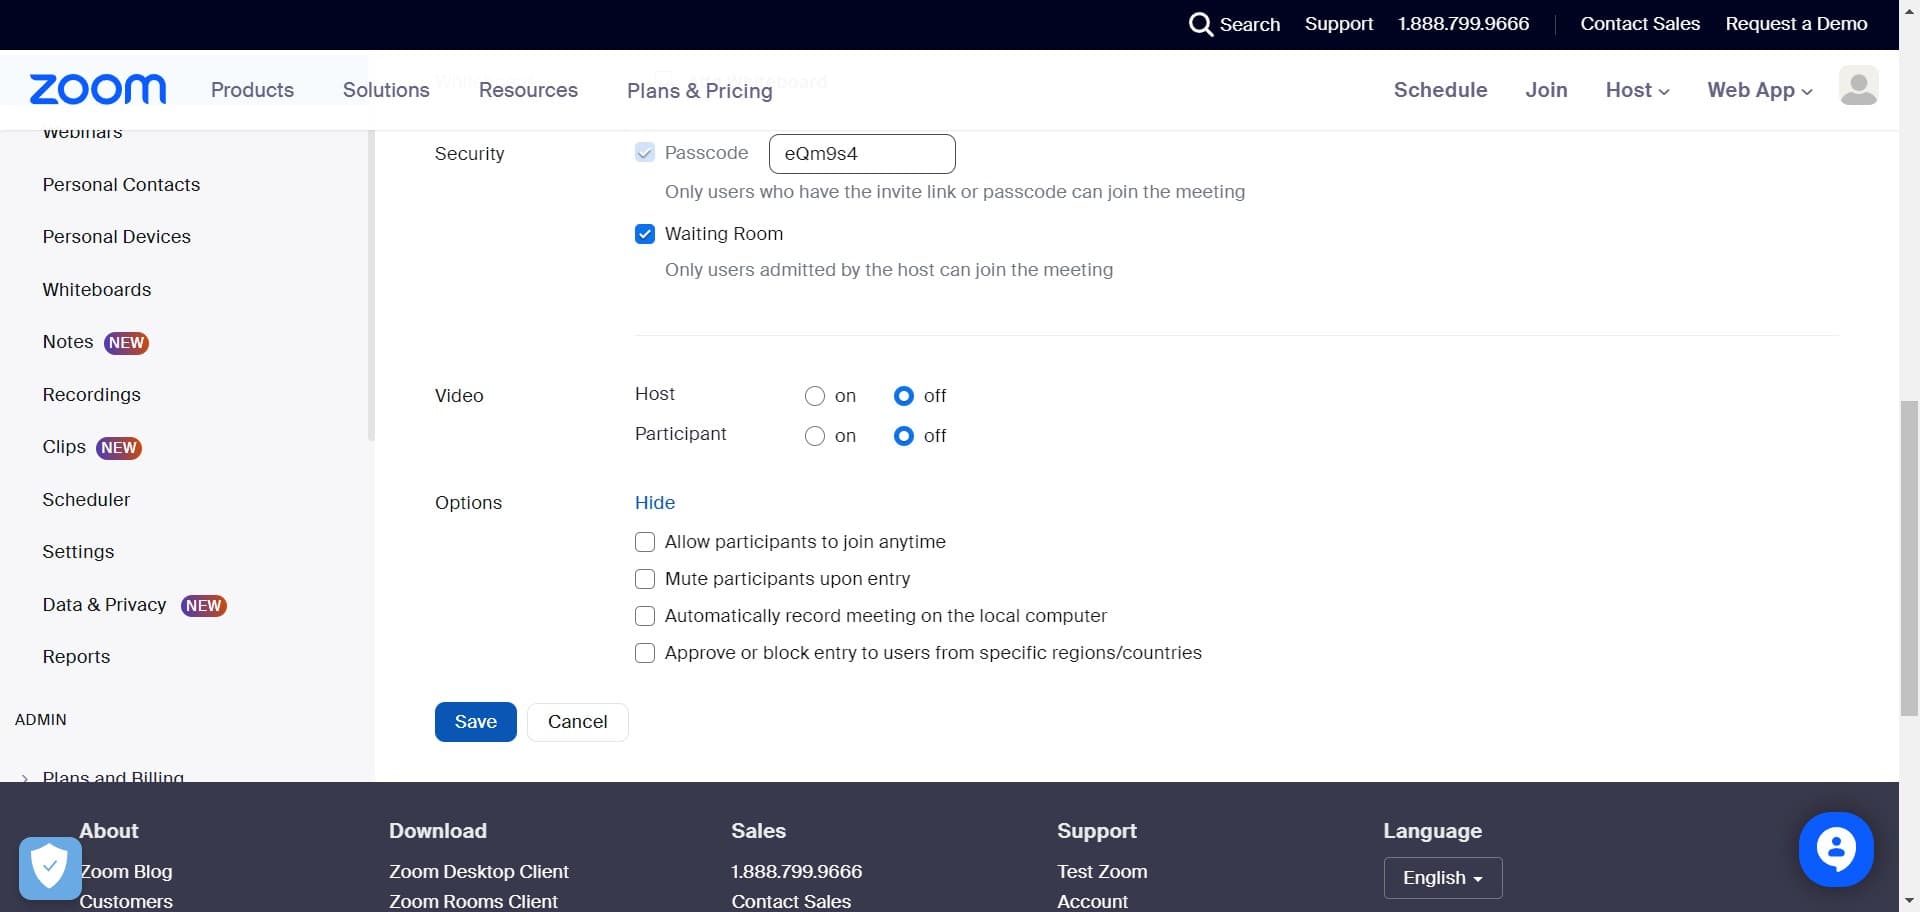Screen dimensions: 1920x912
Task: Open the Products menu
Action: 252,90
